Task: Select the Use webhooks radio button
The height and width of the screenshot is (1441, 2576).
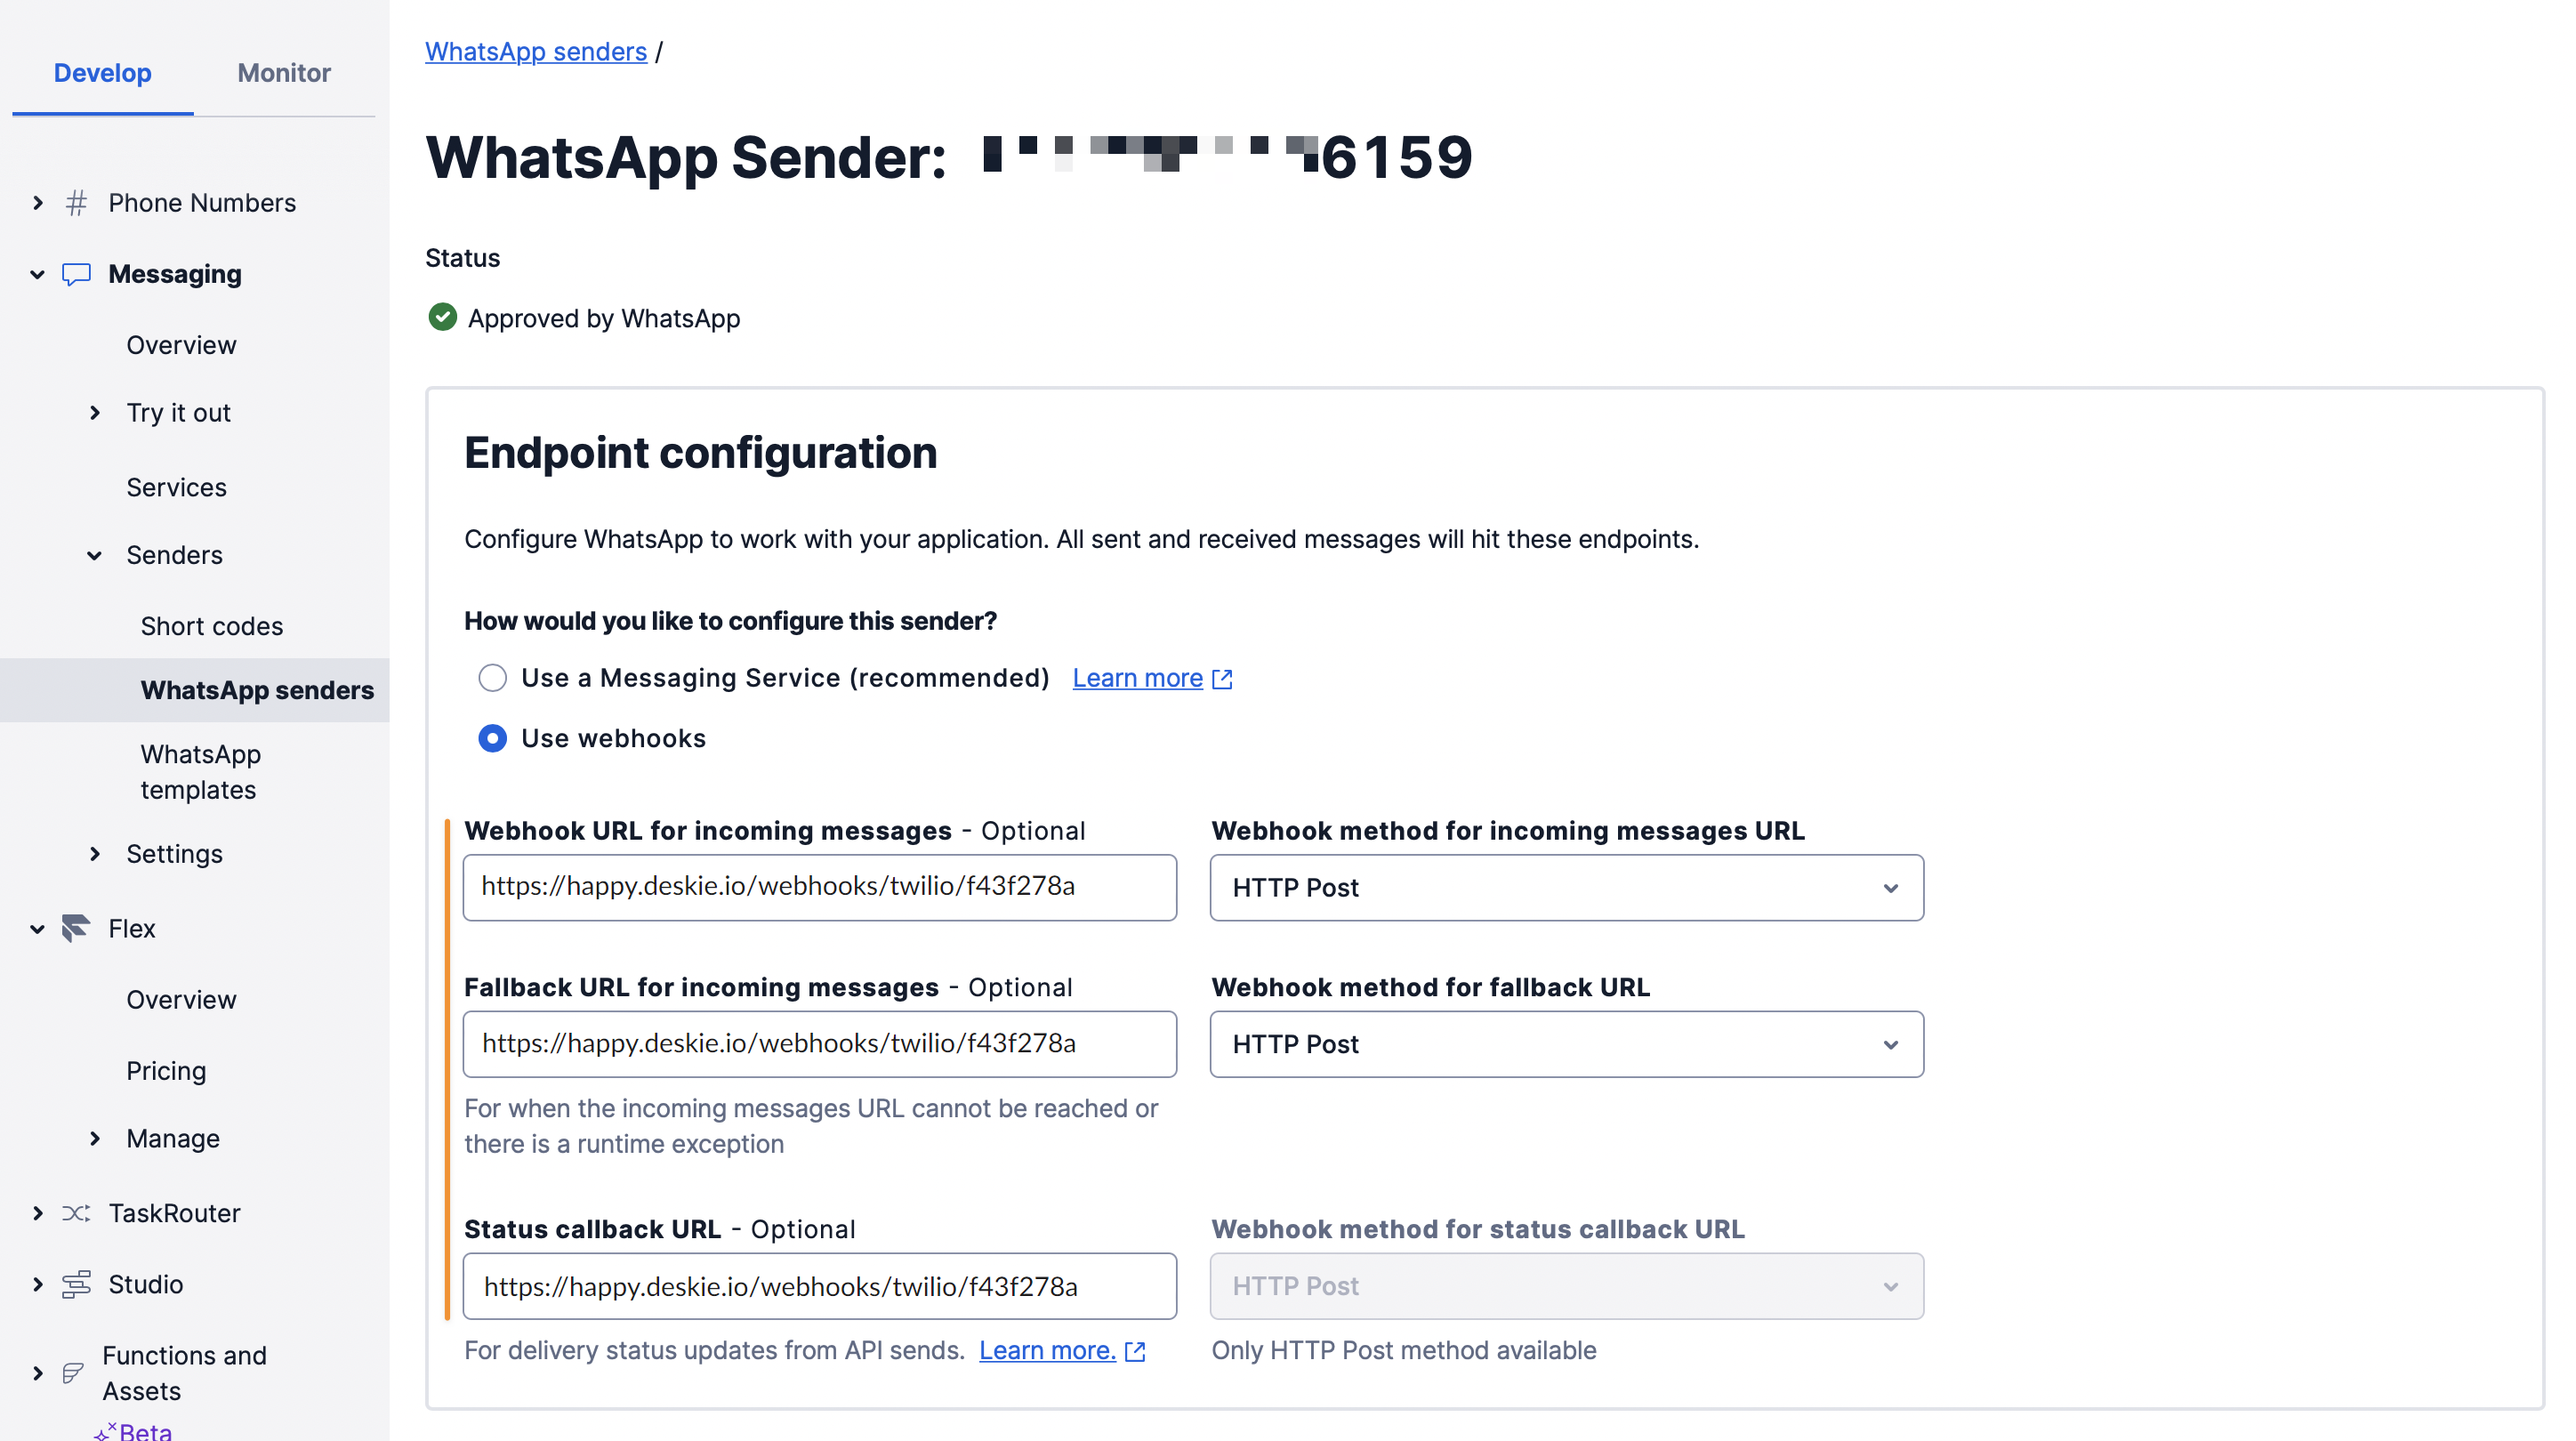Action: coord(492,738)
